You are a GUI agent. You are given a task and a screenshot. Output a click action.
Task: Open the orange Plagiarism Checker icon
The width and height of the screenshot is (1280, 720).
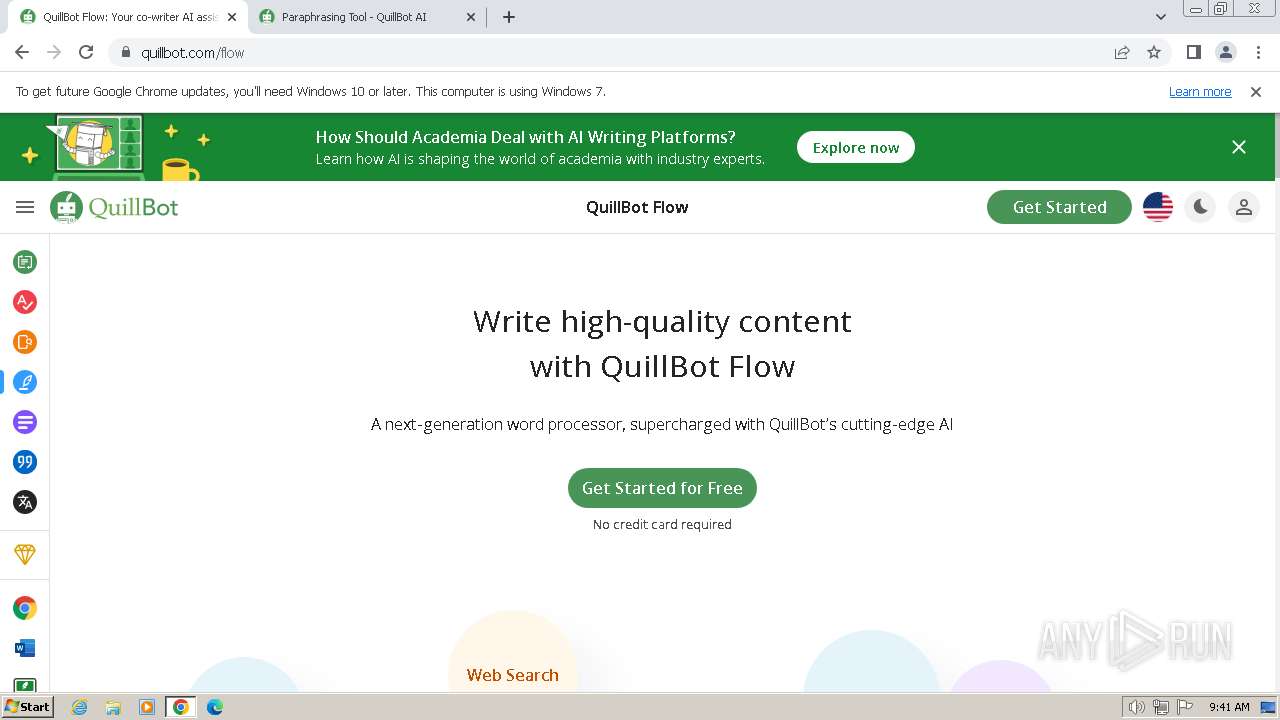click(x=25, y=342)
